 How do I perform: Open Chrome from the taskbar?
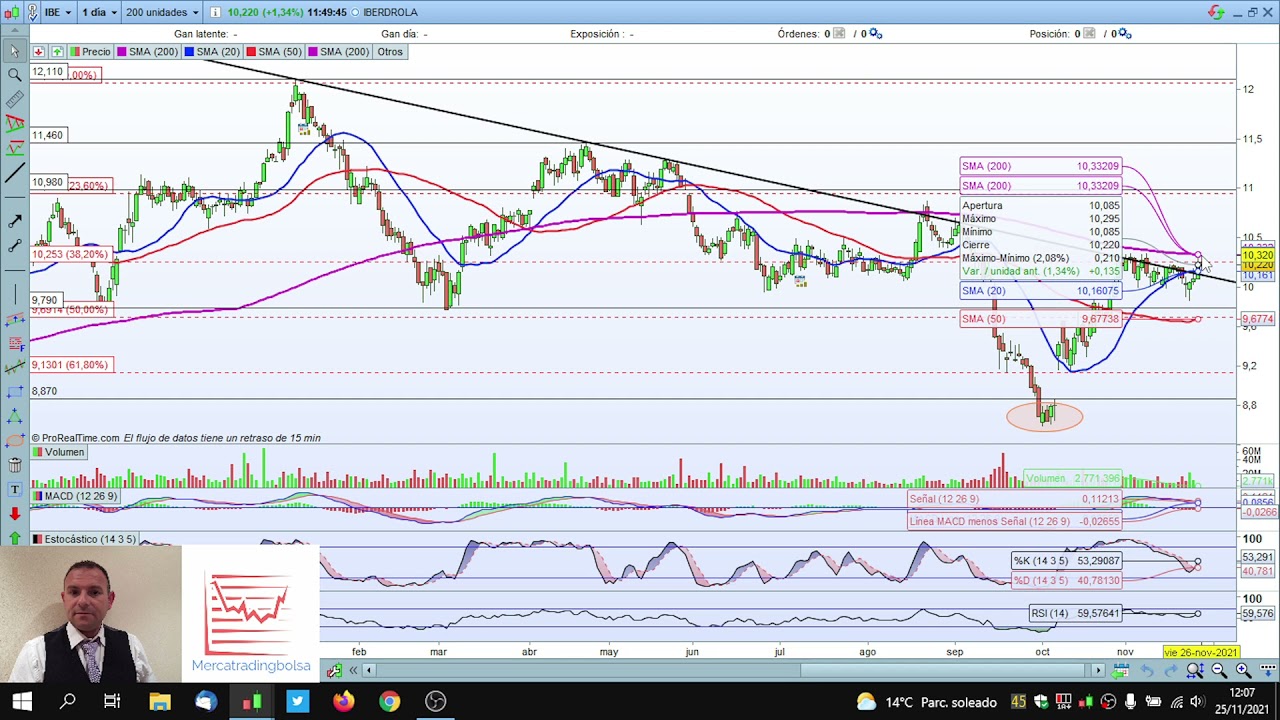(389, 701)
